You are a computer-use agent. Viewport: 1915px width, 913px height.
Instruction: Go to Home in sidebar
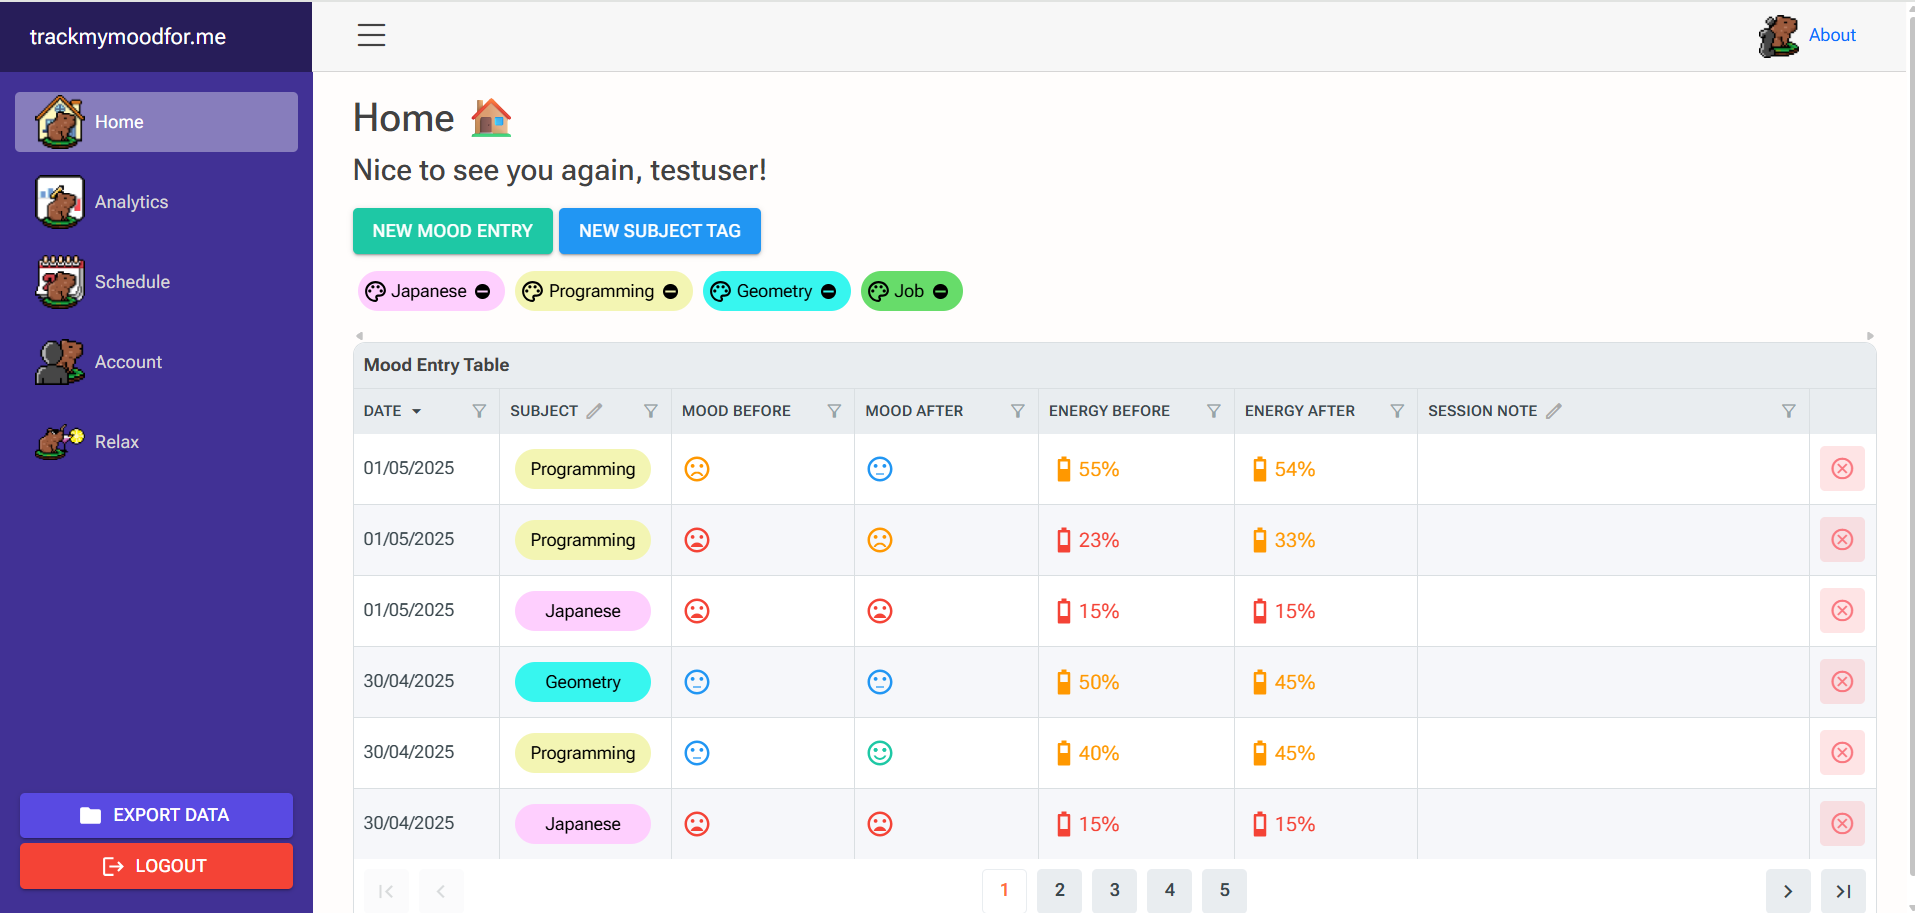tap(156, 122)
